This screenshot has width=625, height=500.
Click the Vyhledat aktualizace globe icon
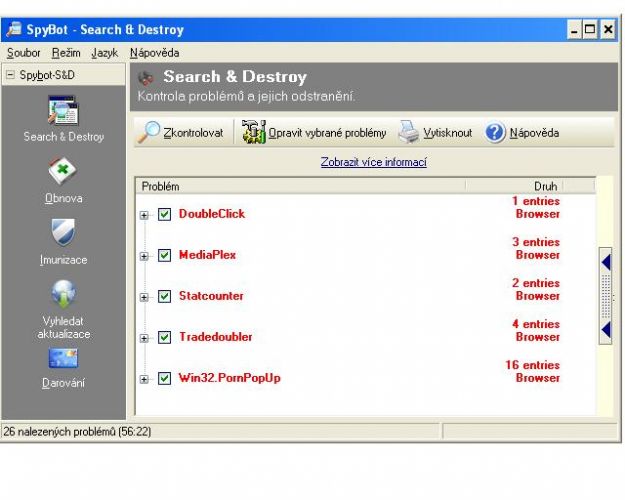tap(63, 294)
